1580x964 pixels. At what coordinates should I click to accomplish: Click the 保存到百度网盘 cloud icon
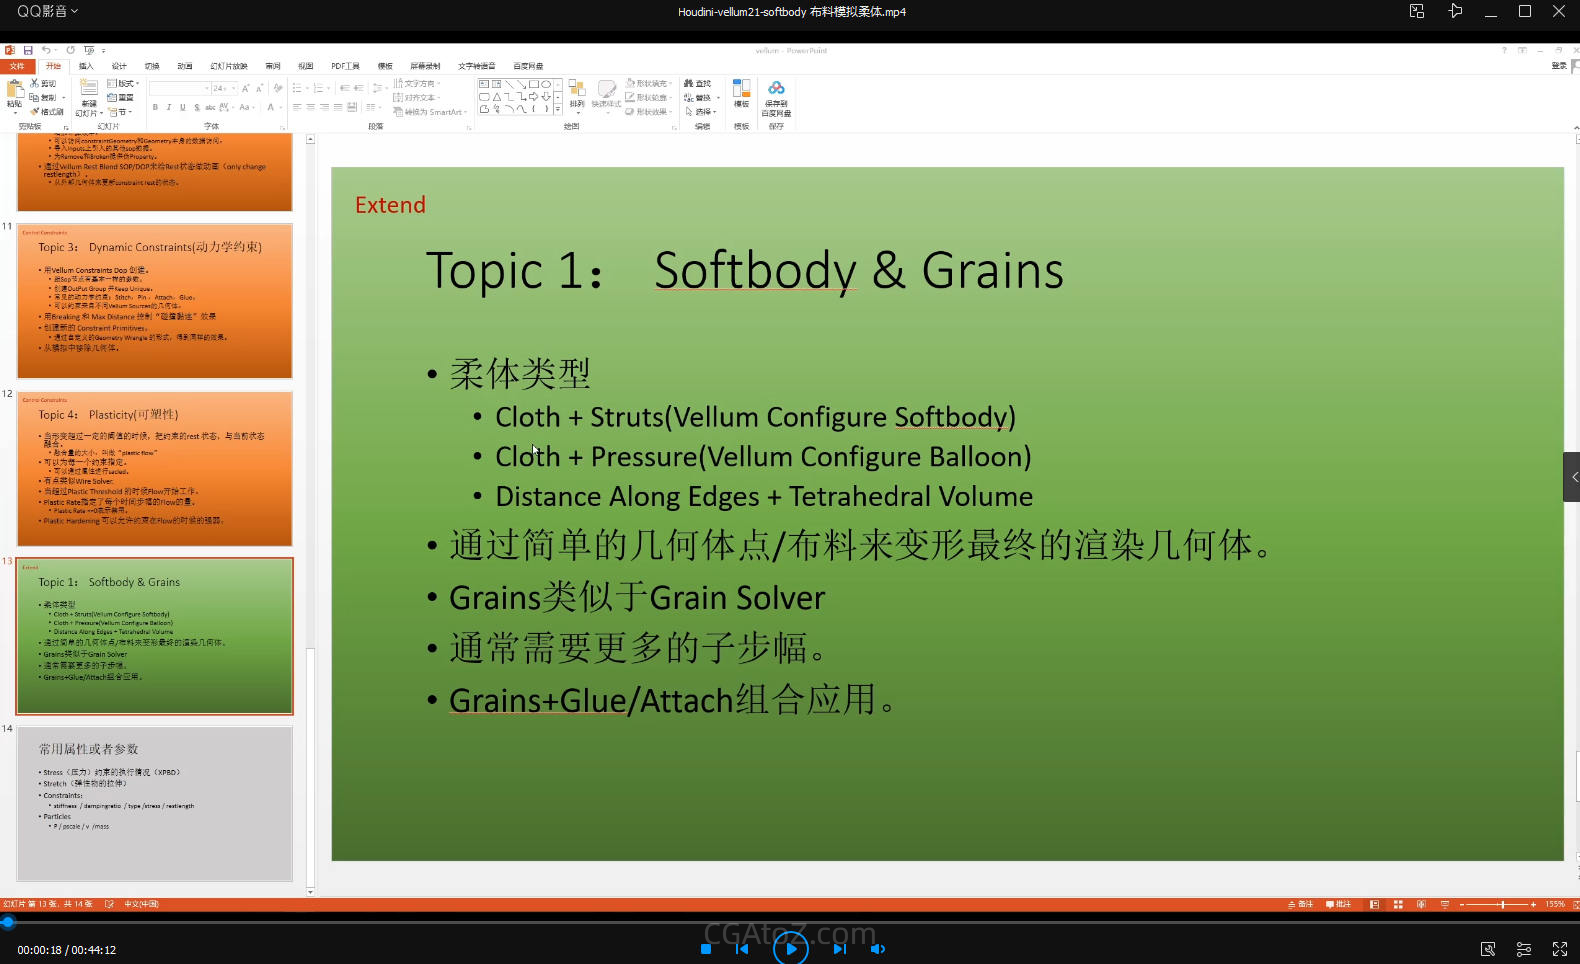point(776,90)
